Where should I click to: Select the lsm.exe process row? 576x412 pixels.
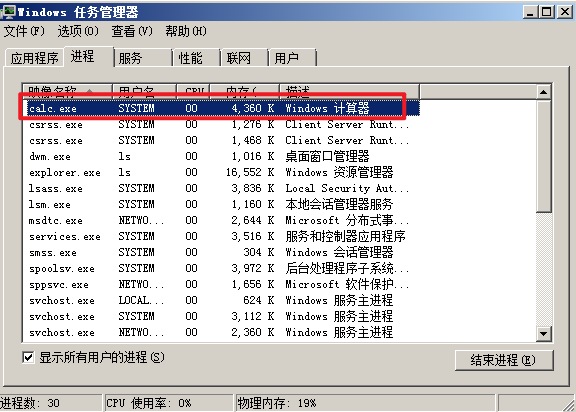pyautogui.click(x=221, y=204)
